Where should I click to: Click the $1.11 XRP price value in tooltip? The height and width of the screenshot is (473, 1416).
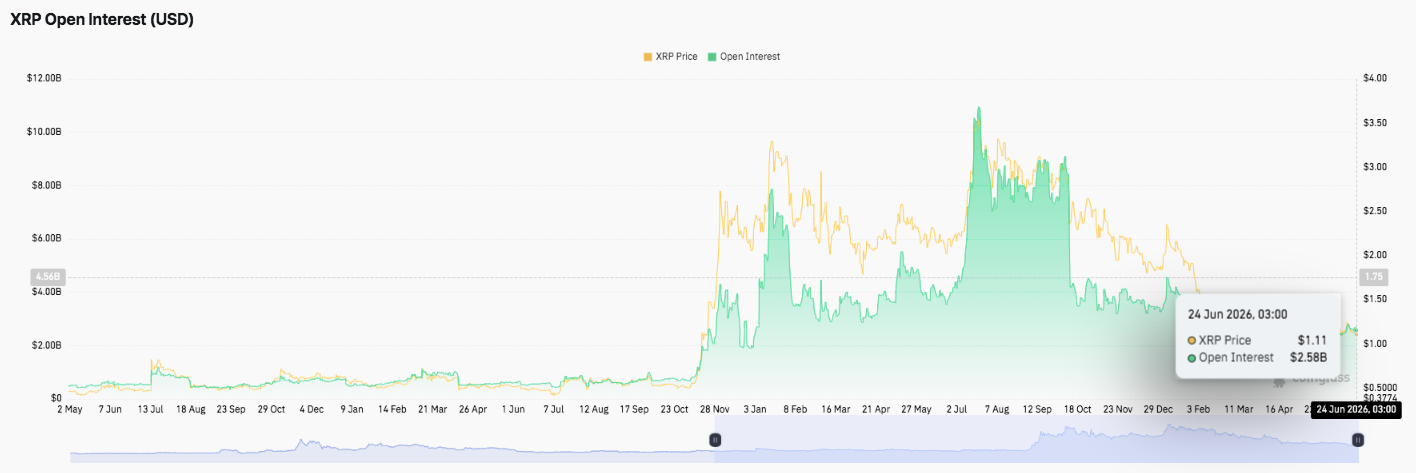pos(1312,341)
